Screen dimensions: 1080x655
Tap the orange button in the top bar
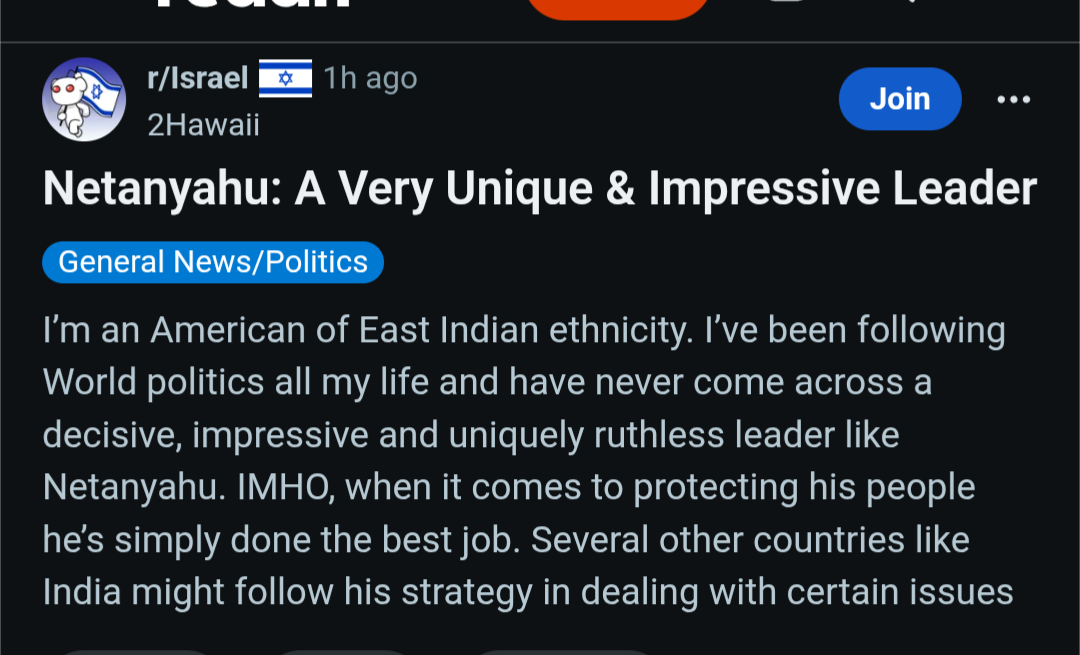(x=617, y=8)
